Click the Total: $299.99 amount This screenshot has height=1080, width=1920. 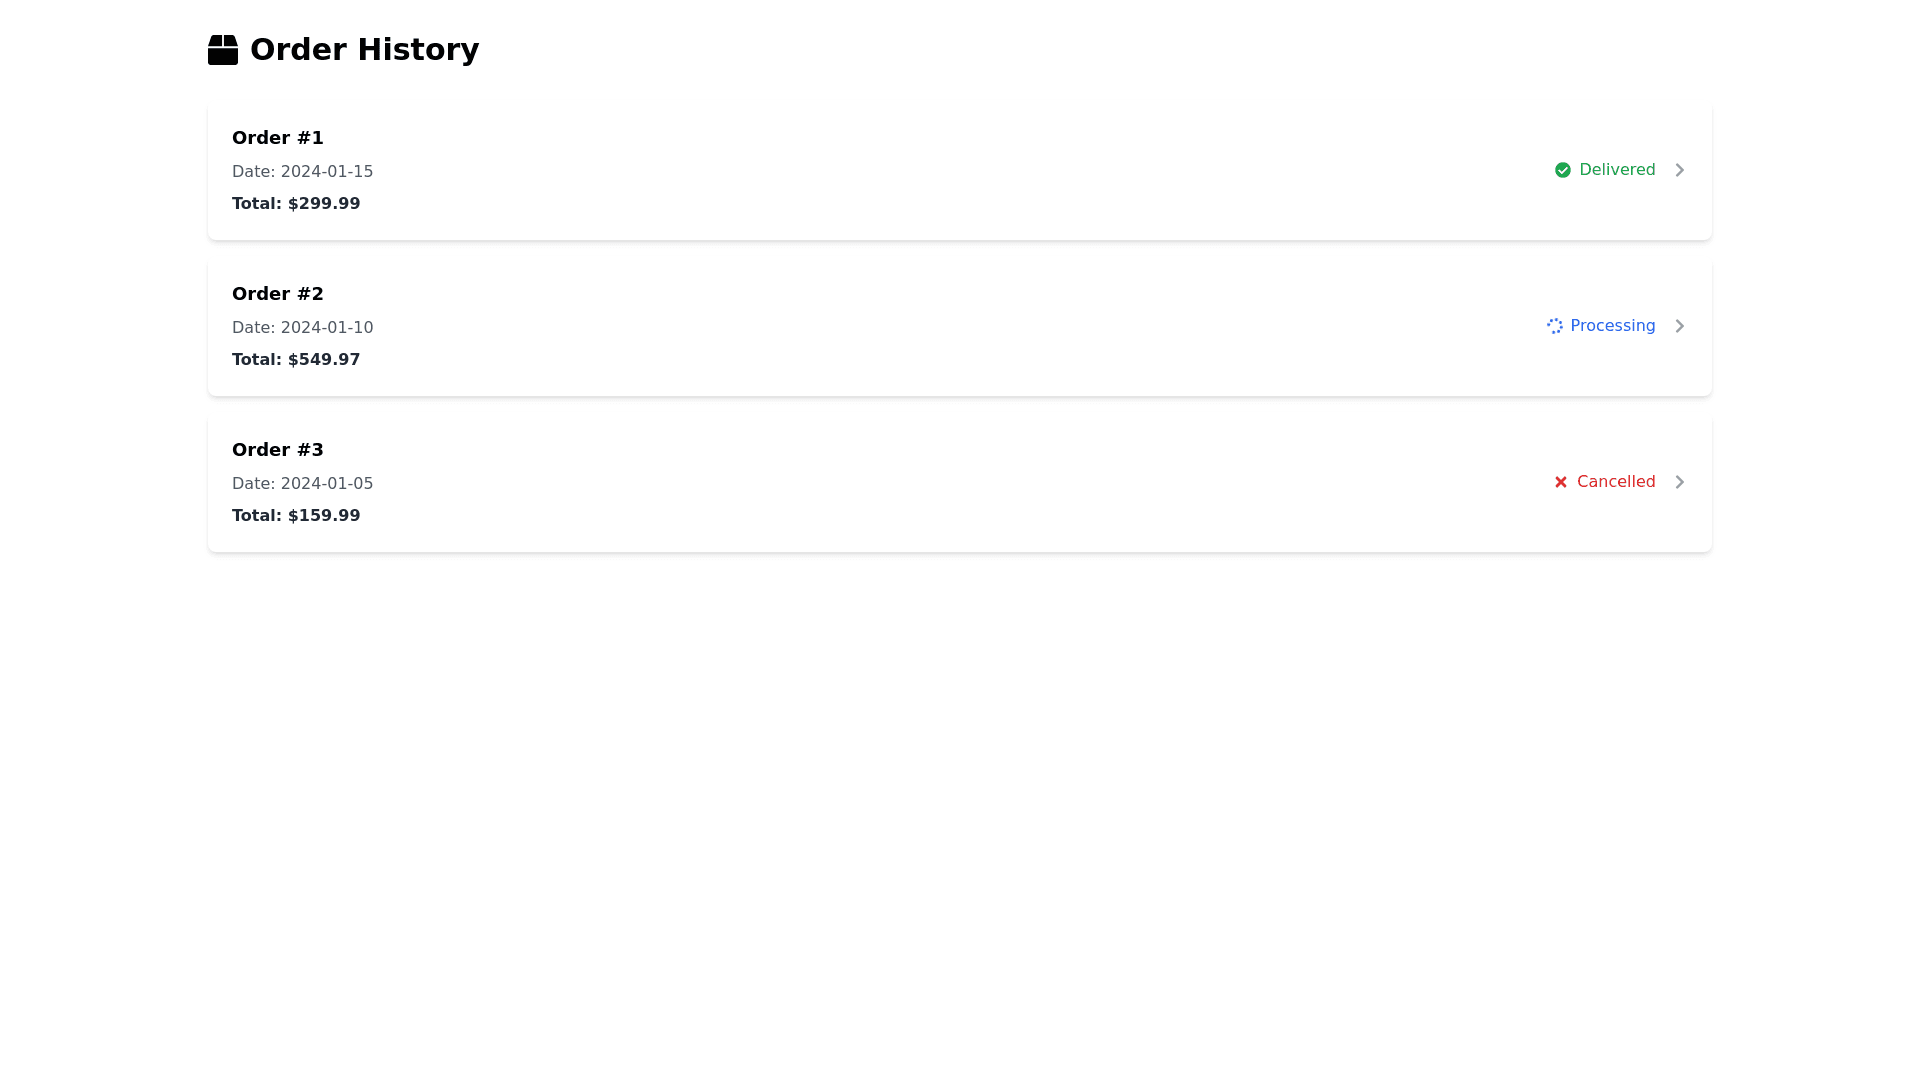click(x=296, y=204)
